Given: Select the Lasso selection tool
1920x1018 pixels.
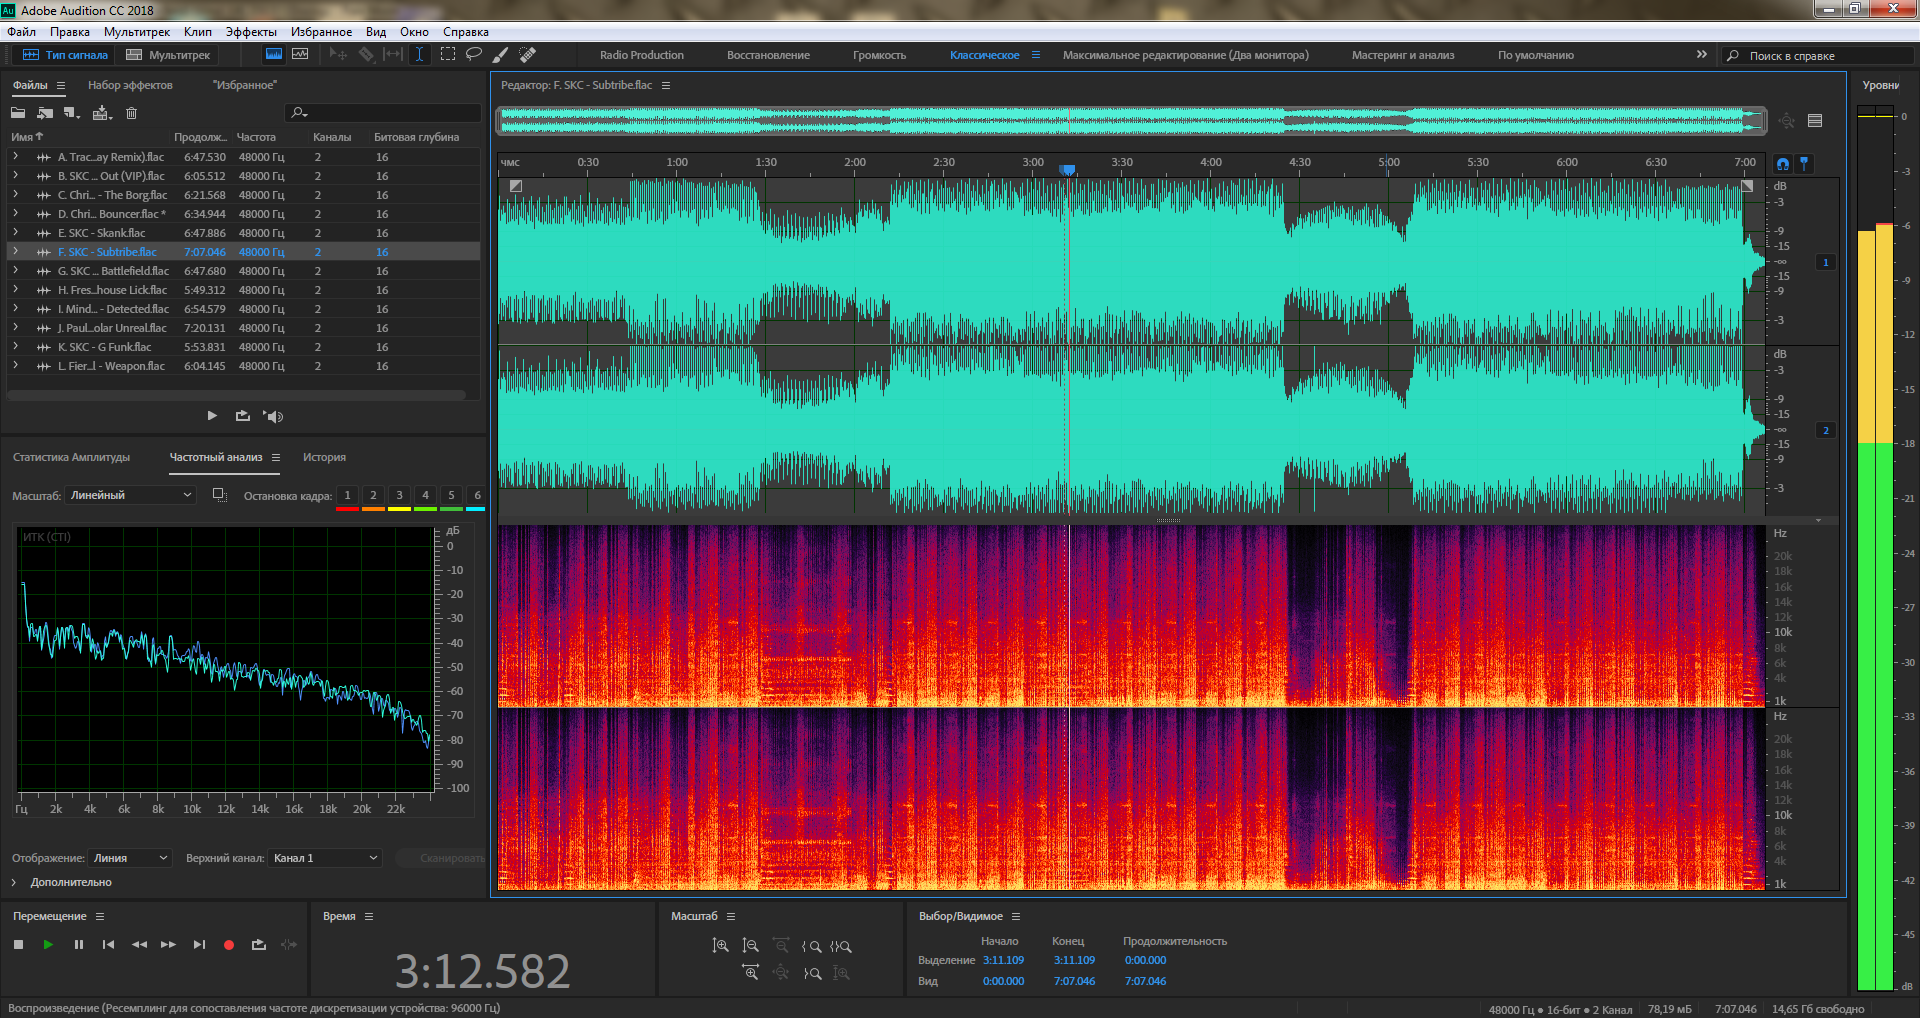Looking at the screenshot, I should (x=474, y=54).
